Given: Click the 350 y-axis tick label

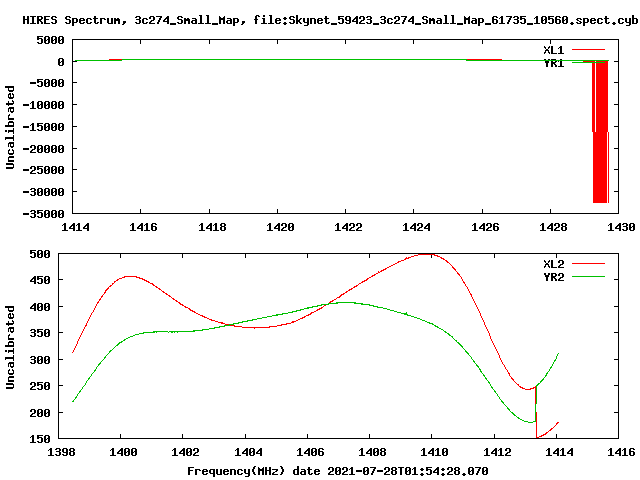Looking at the screenshot, I should coord(40,333).
